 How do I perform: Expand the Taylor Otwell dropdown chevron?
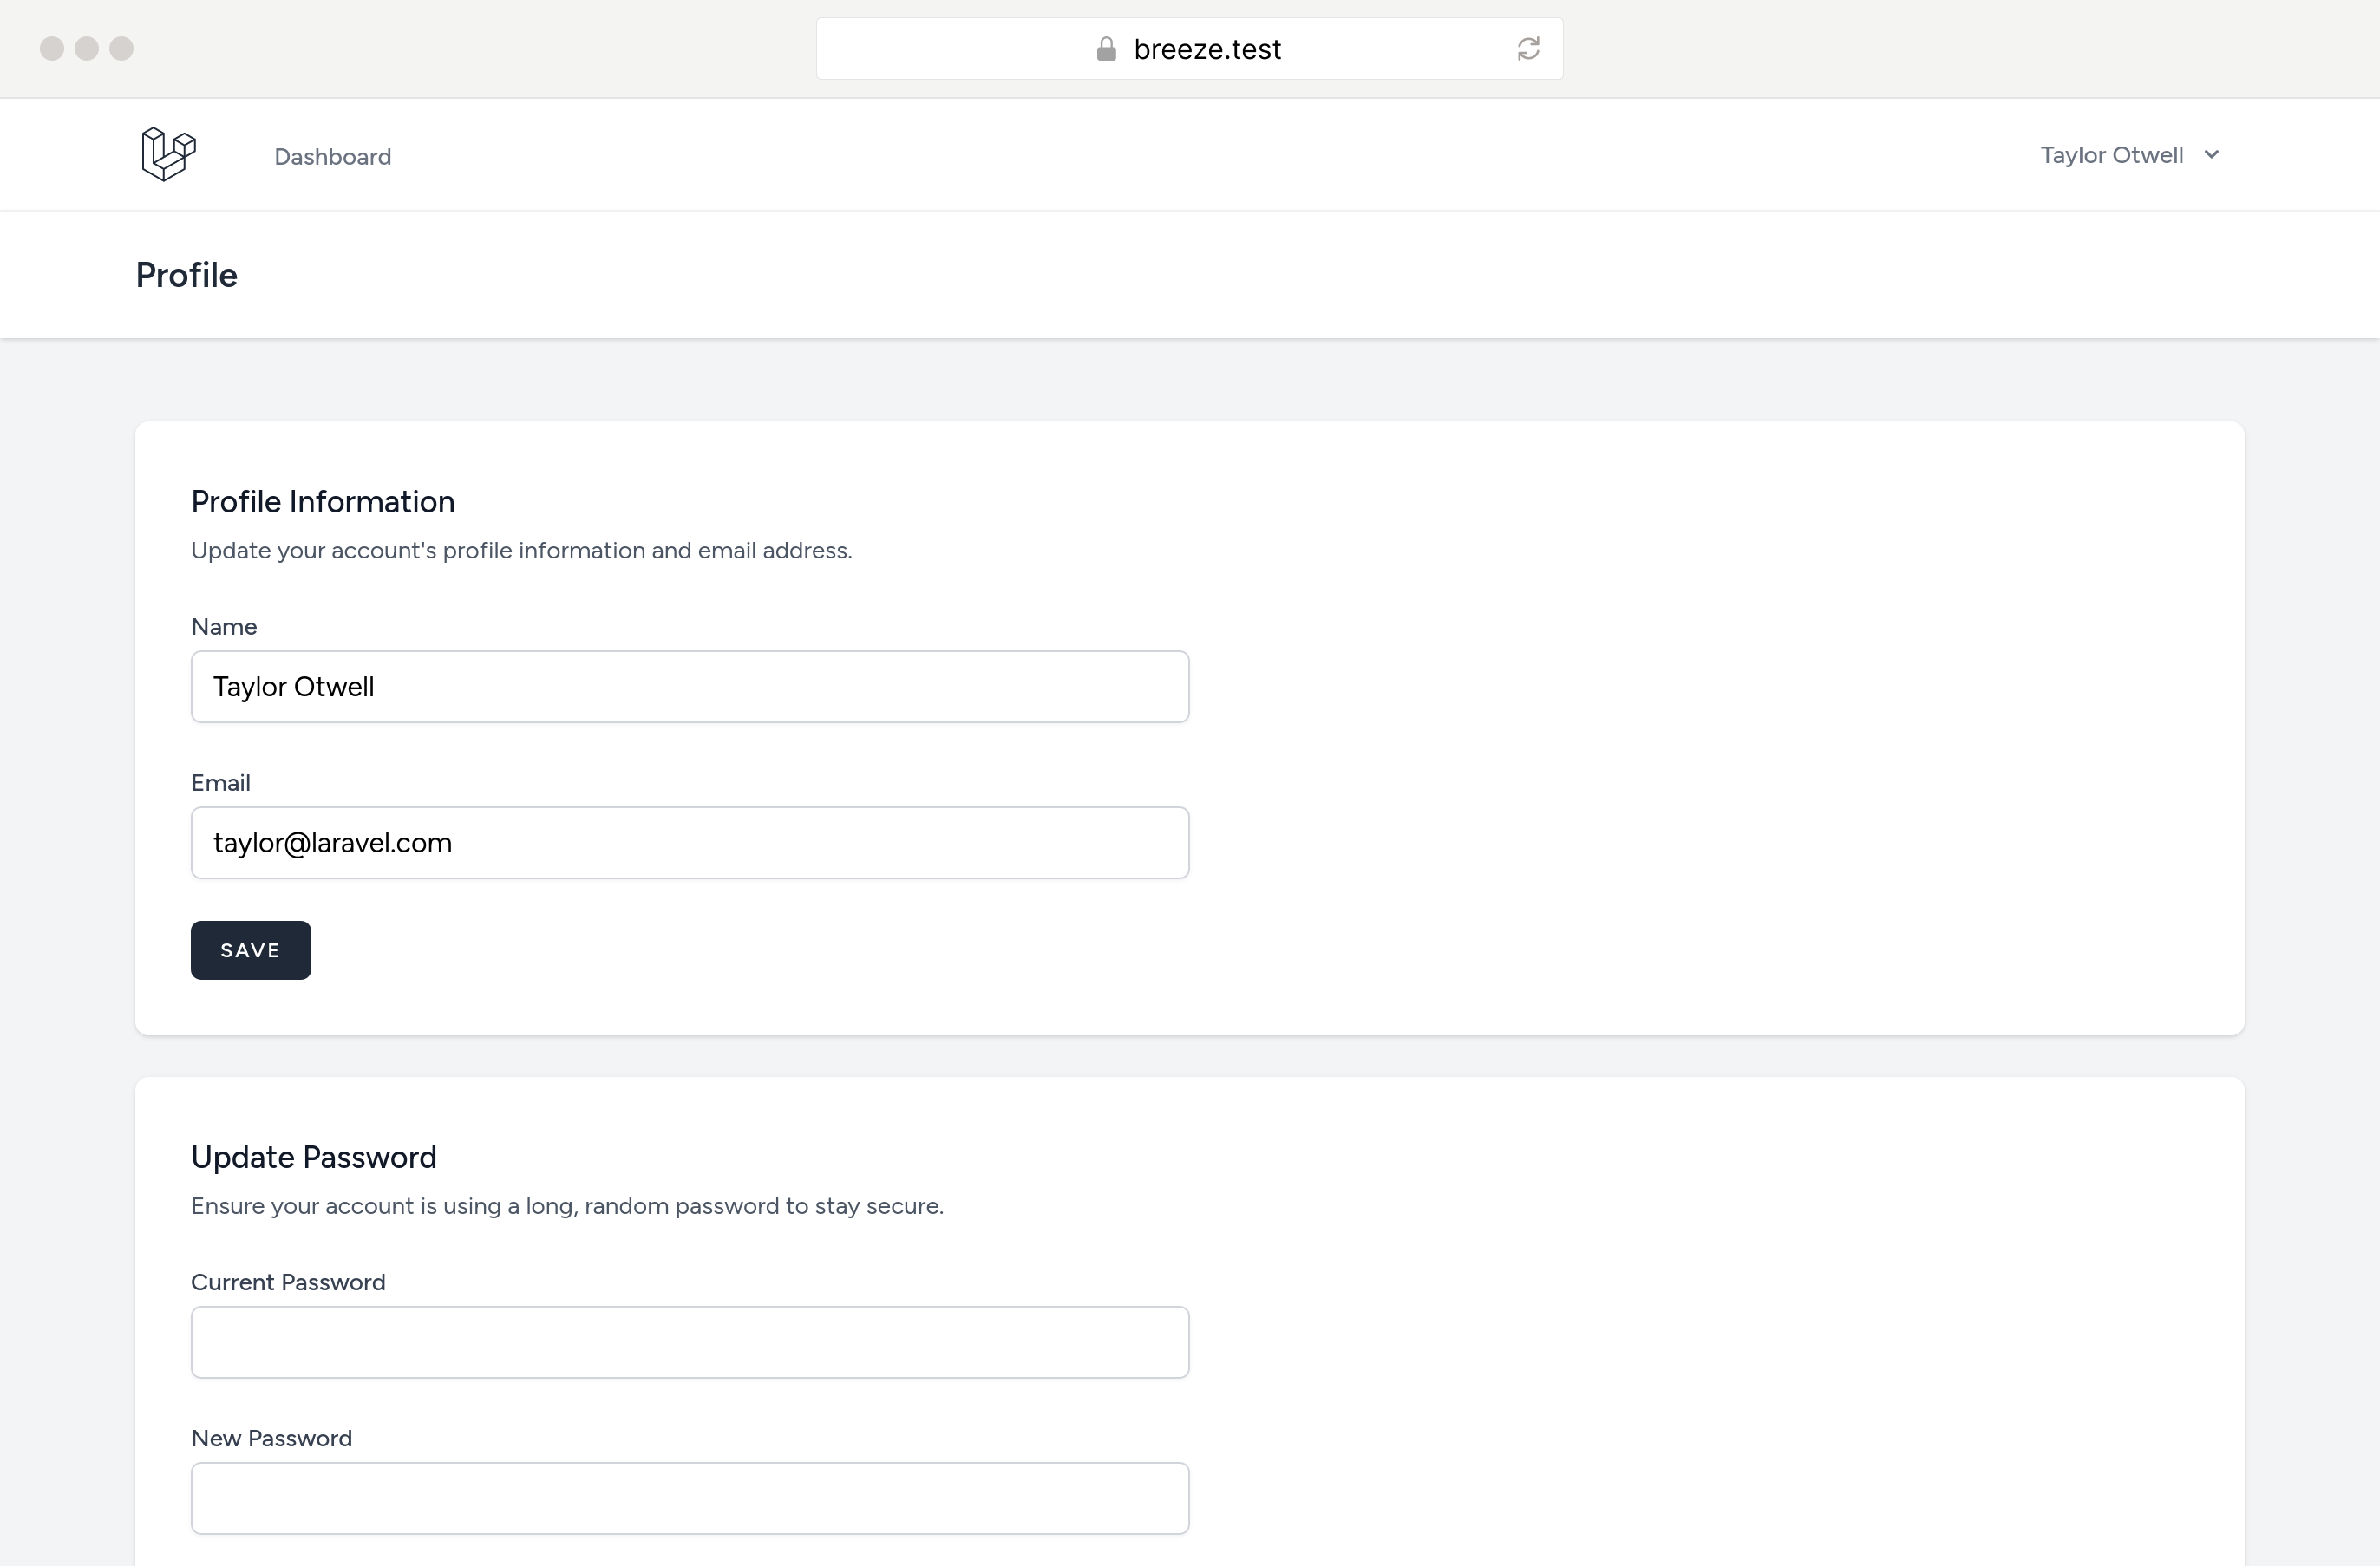(x=2211, y=155)
